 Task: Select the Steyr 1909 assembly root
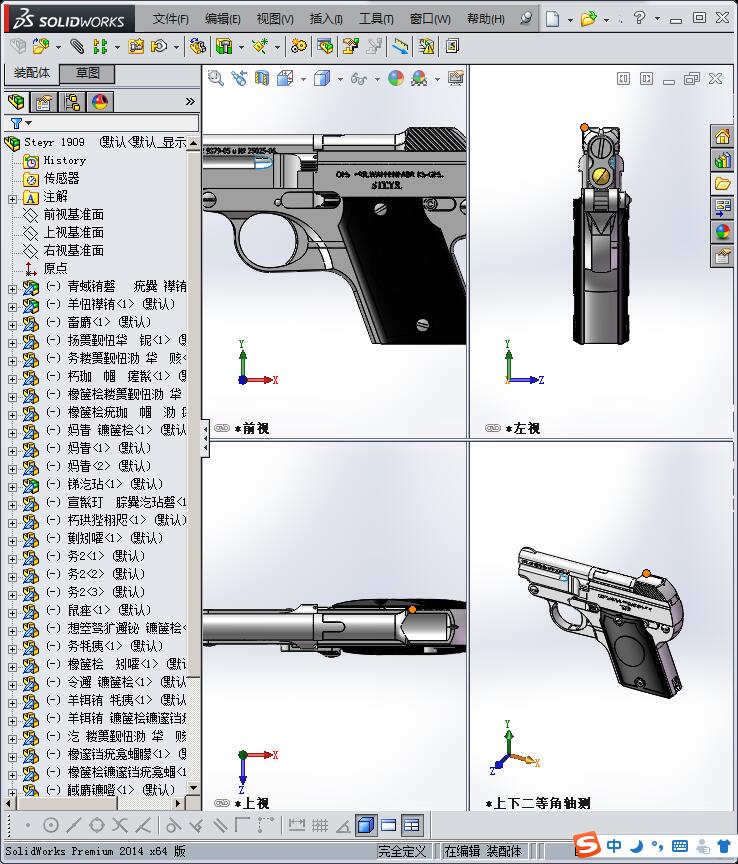pyautogui.click(x=54, y=142)
